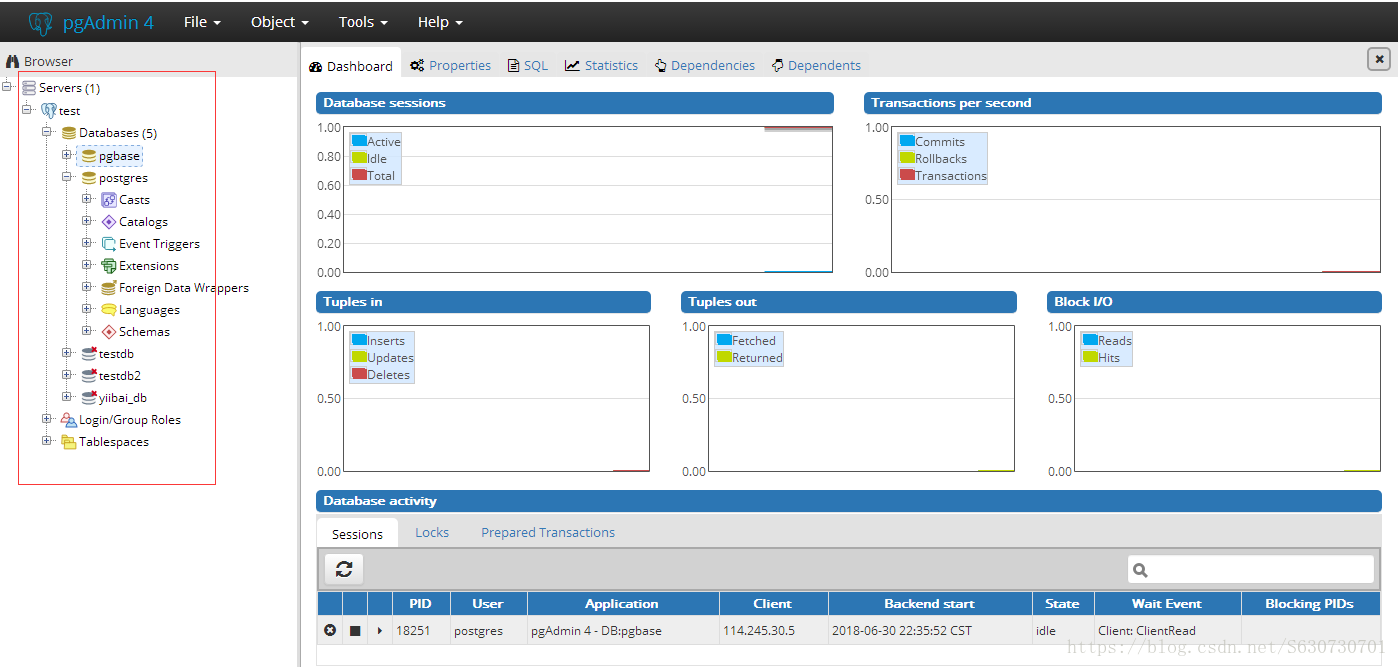Select the Sessions activity tab

357,534
